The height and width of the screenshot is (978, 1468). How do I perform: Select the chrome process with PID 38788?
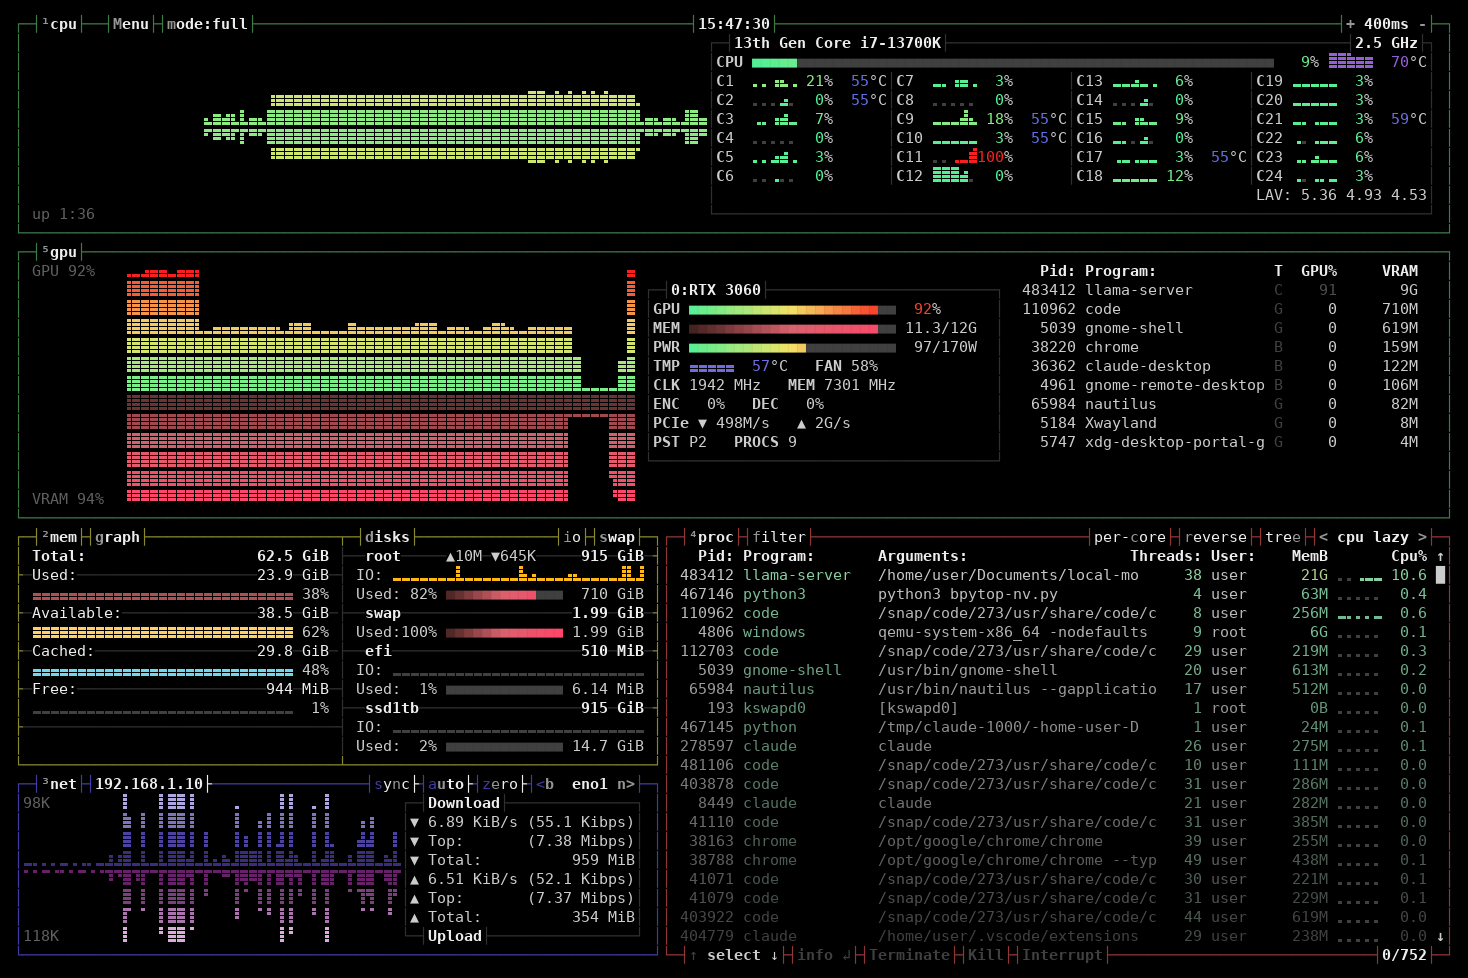click(1053, 860)
